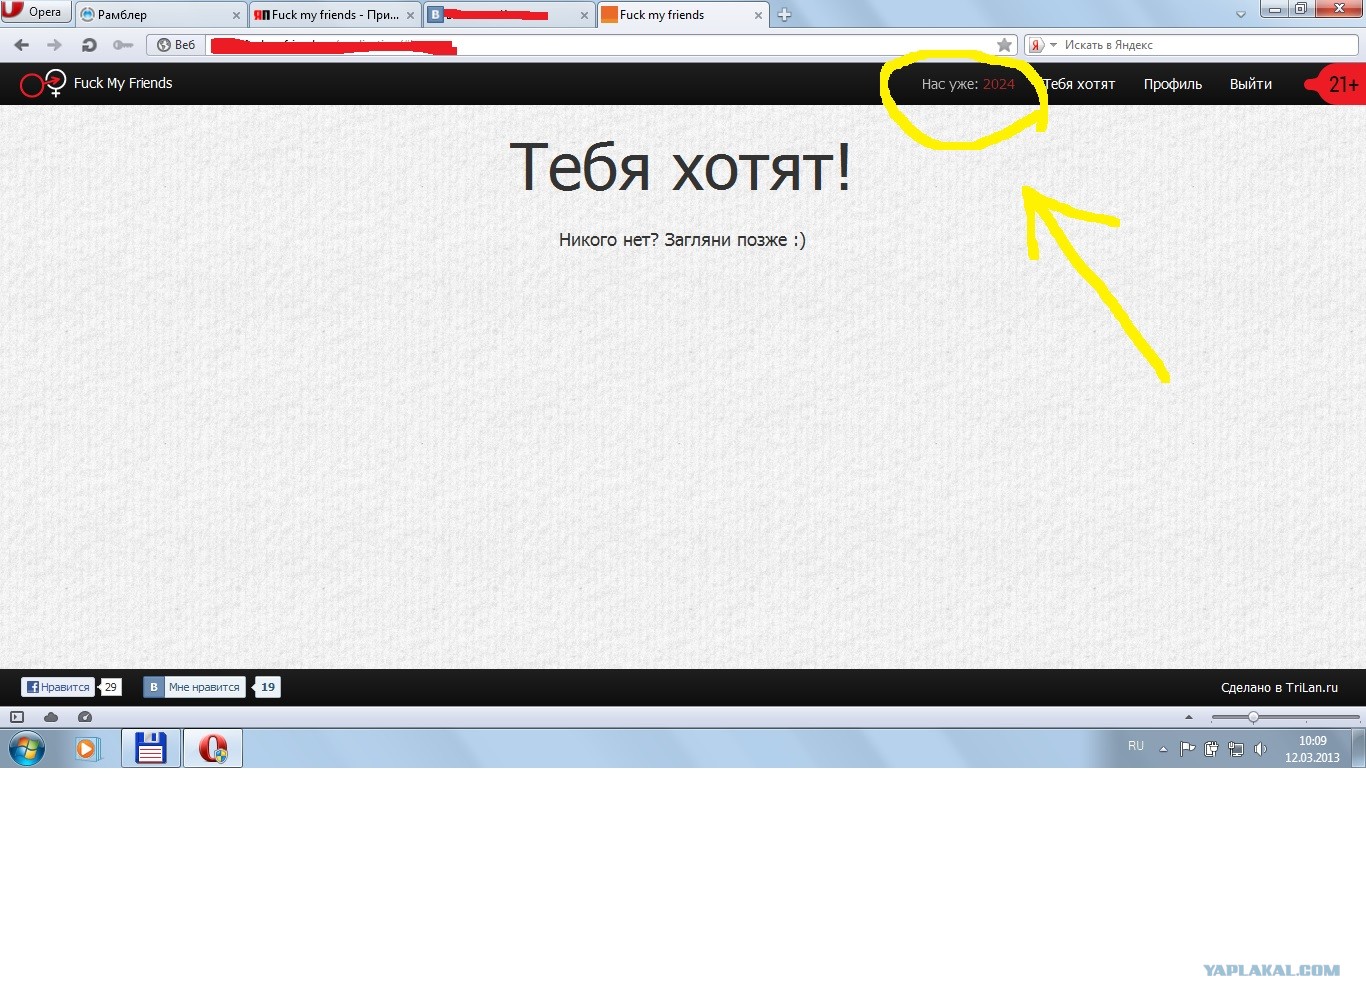Viewport: 1366px width, 1000px height.
Task: Open the Opera main menu
Action: coord(35,12)
